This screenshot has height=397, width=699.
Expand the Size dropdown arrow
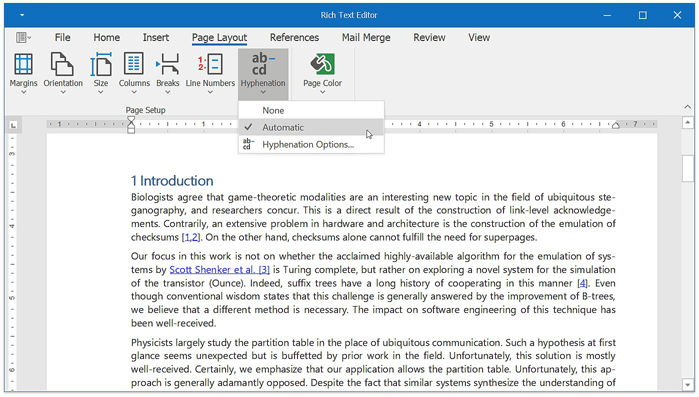[x=101, y=92]
